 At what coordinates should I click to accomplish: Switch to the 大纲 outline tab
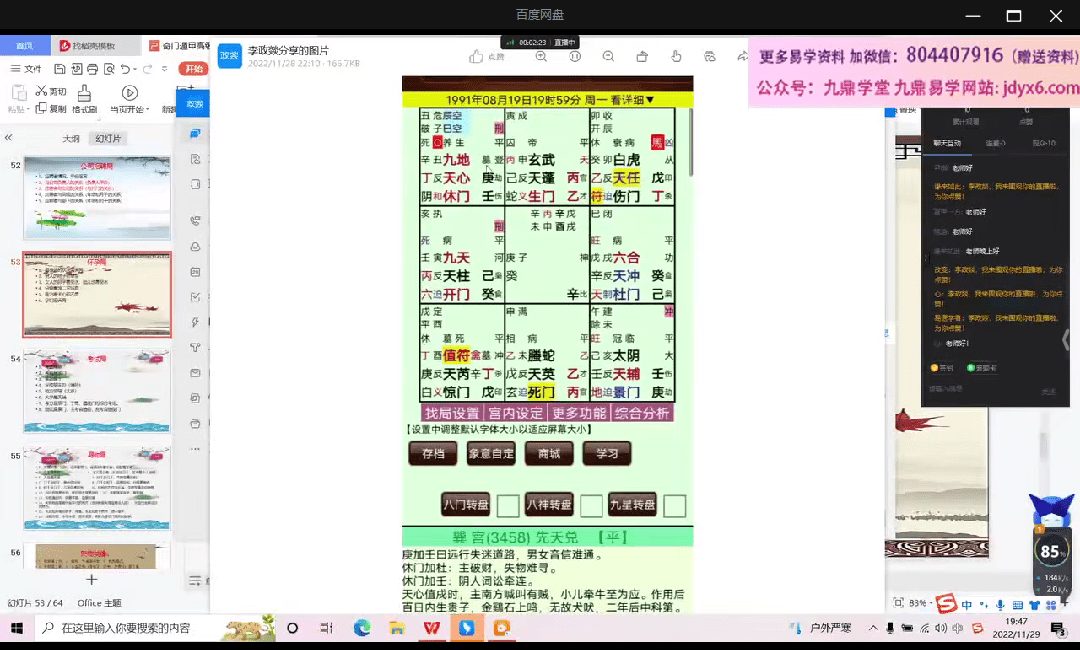tap(70, 139)
